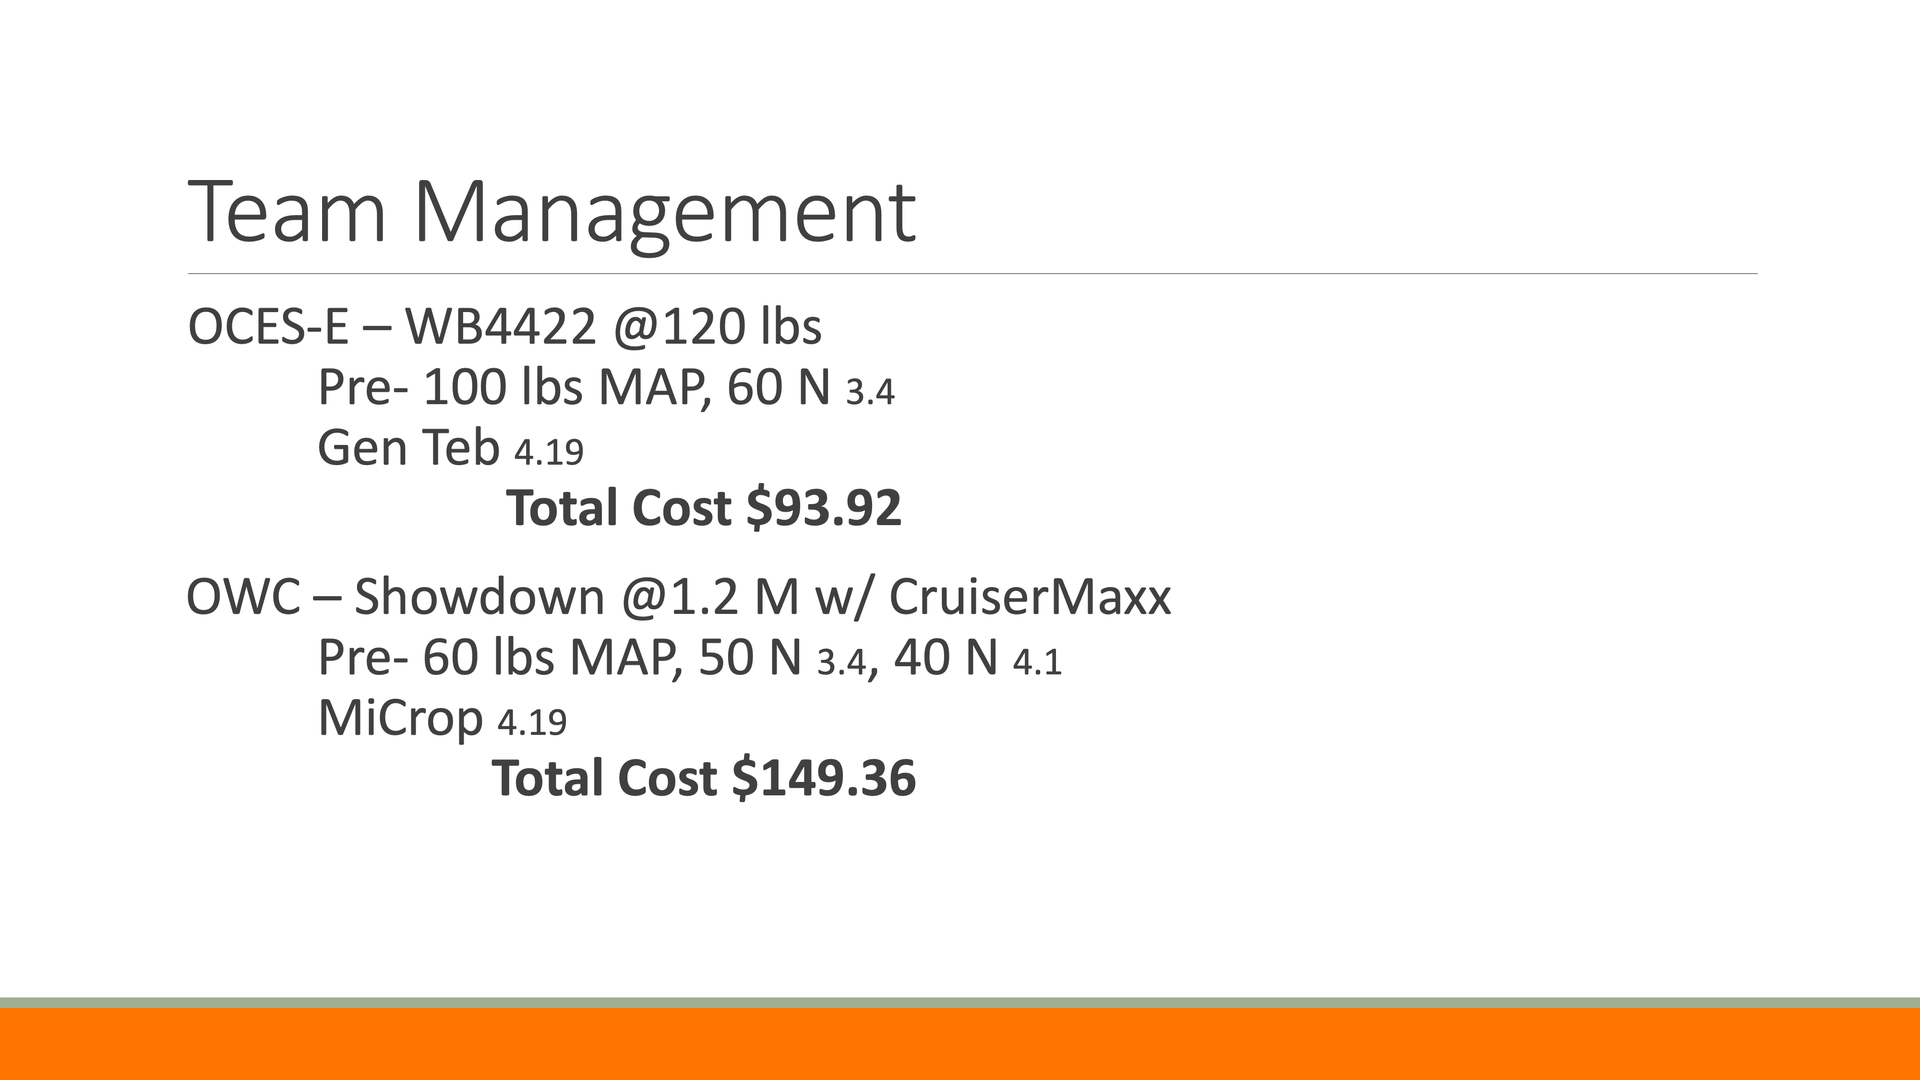Click the bold "Total Cost $149.36" line
Viewport: 1920px width, 1080px height.
pos(704,778)
